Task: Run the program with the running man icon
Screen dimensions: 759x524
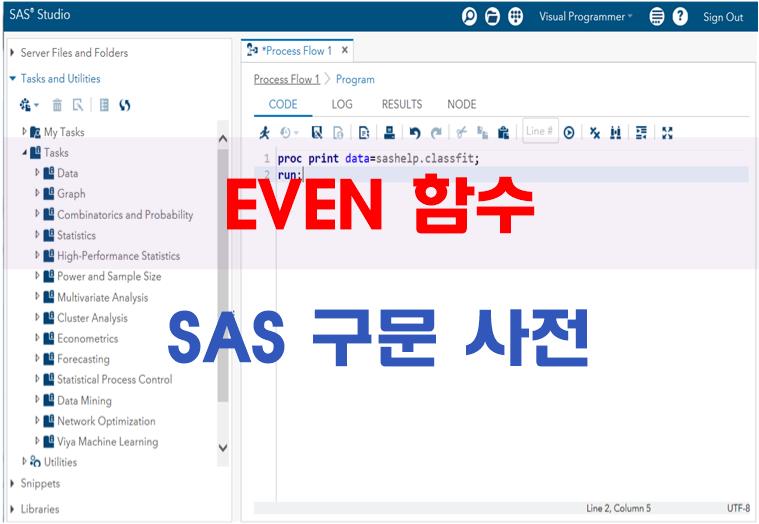Action: click(x=264, y=132)
